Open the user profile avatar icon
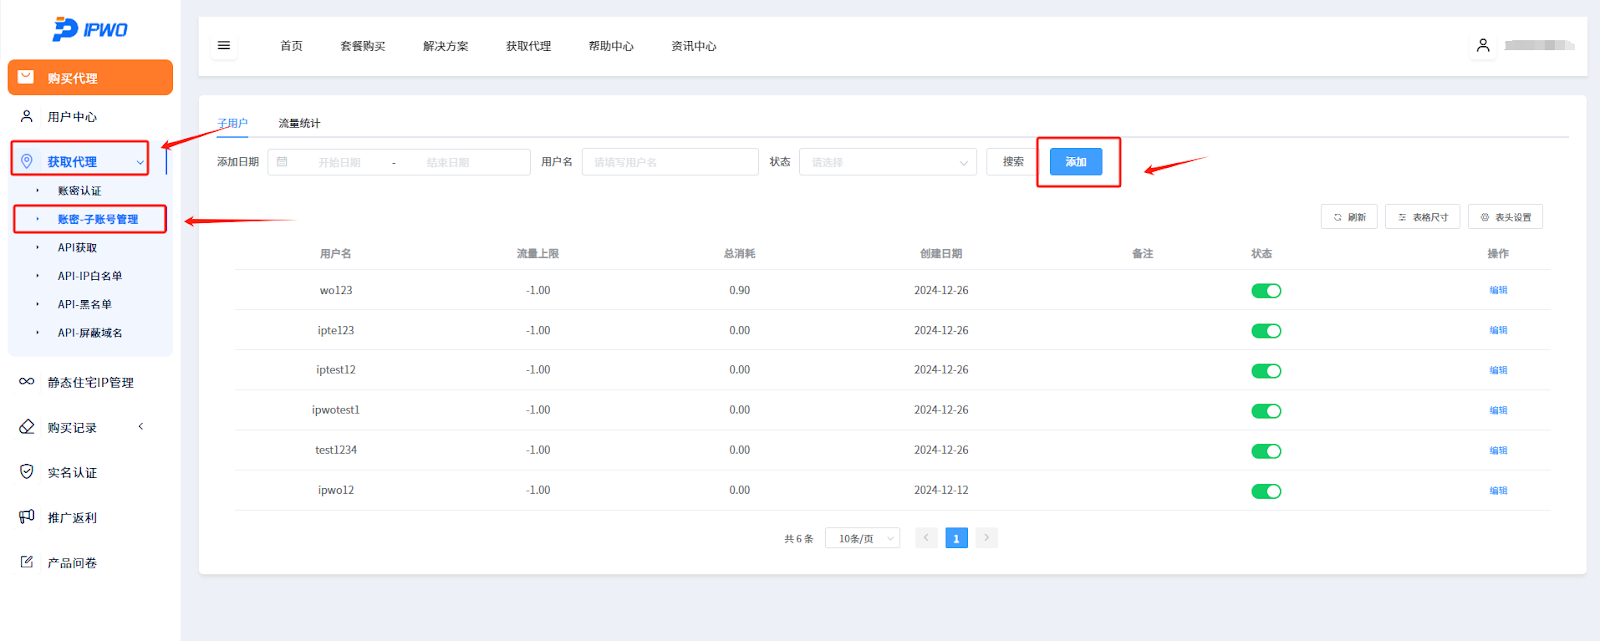This screenshot has height=641, width=1600. tap(1483, 46)
